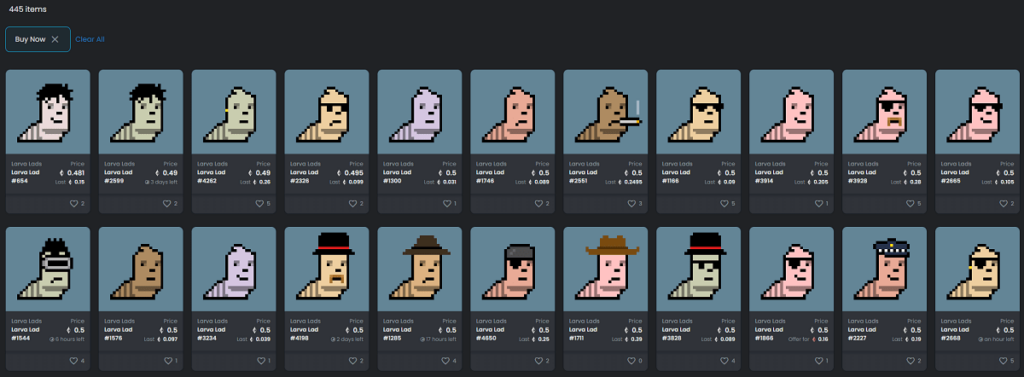Open the eyepatch Larva Lad #3928 image
Image resolution: width=1024 pixels, height=377 pixels.
coord(884,112)
